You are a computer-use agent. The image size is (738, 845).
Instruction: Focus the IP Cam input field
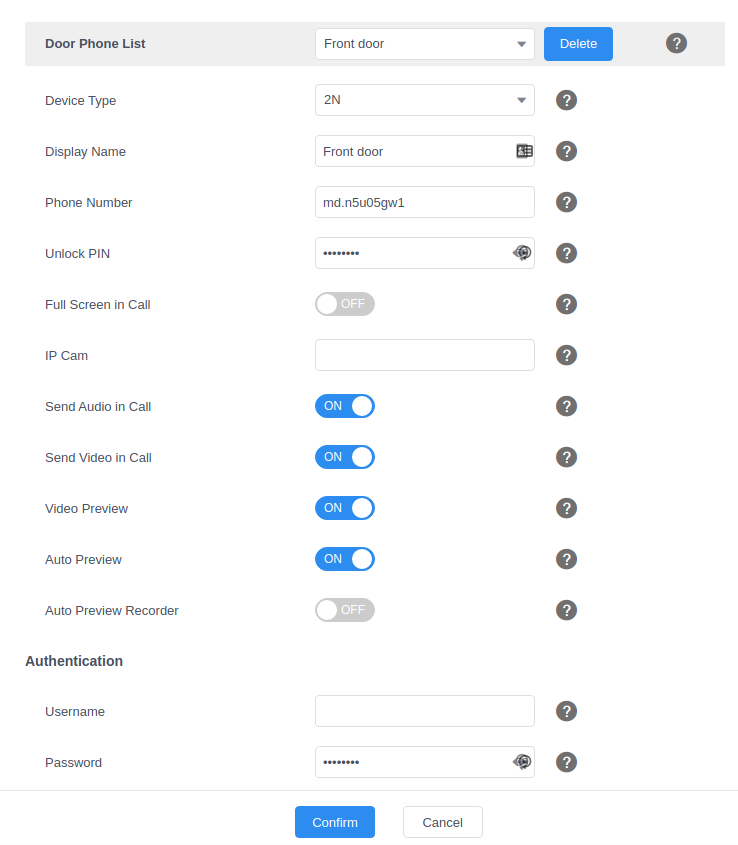pyautogui.click(x=424, y=355)
